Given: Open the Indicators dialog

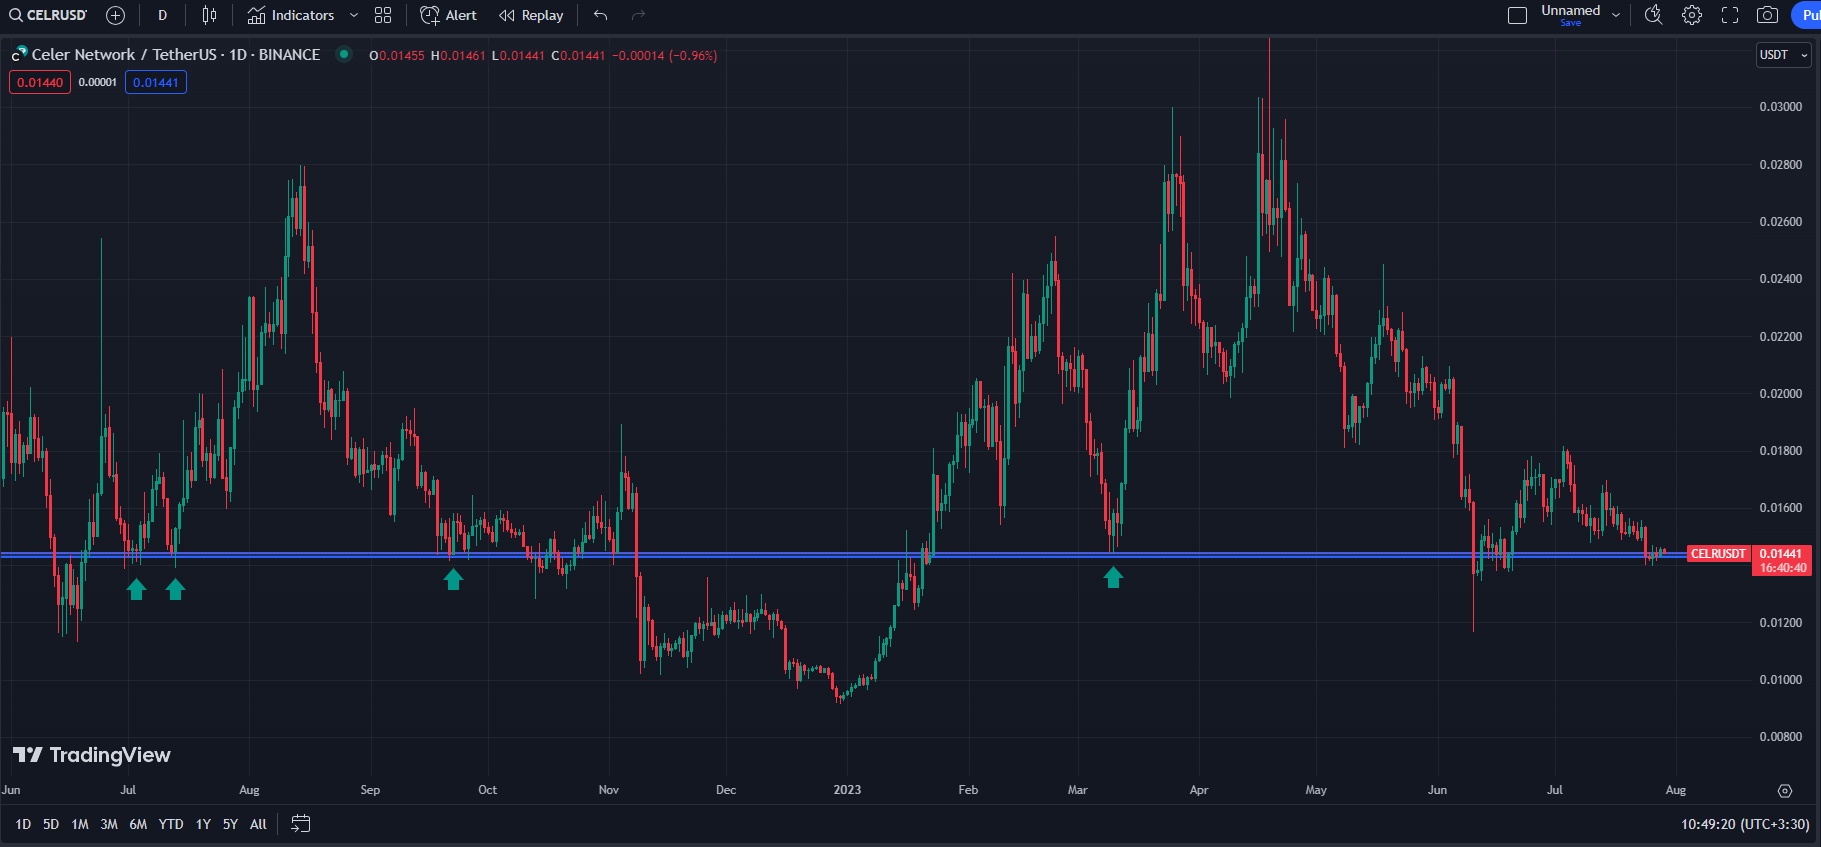Looking at the screenshot, I should tap(291, 15).
